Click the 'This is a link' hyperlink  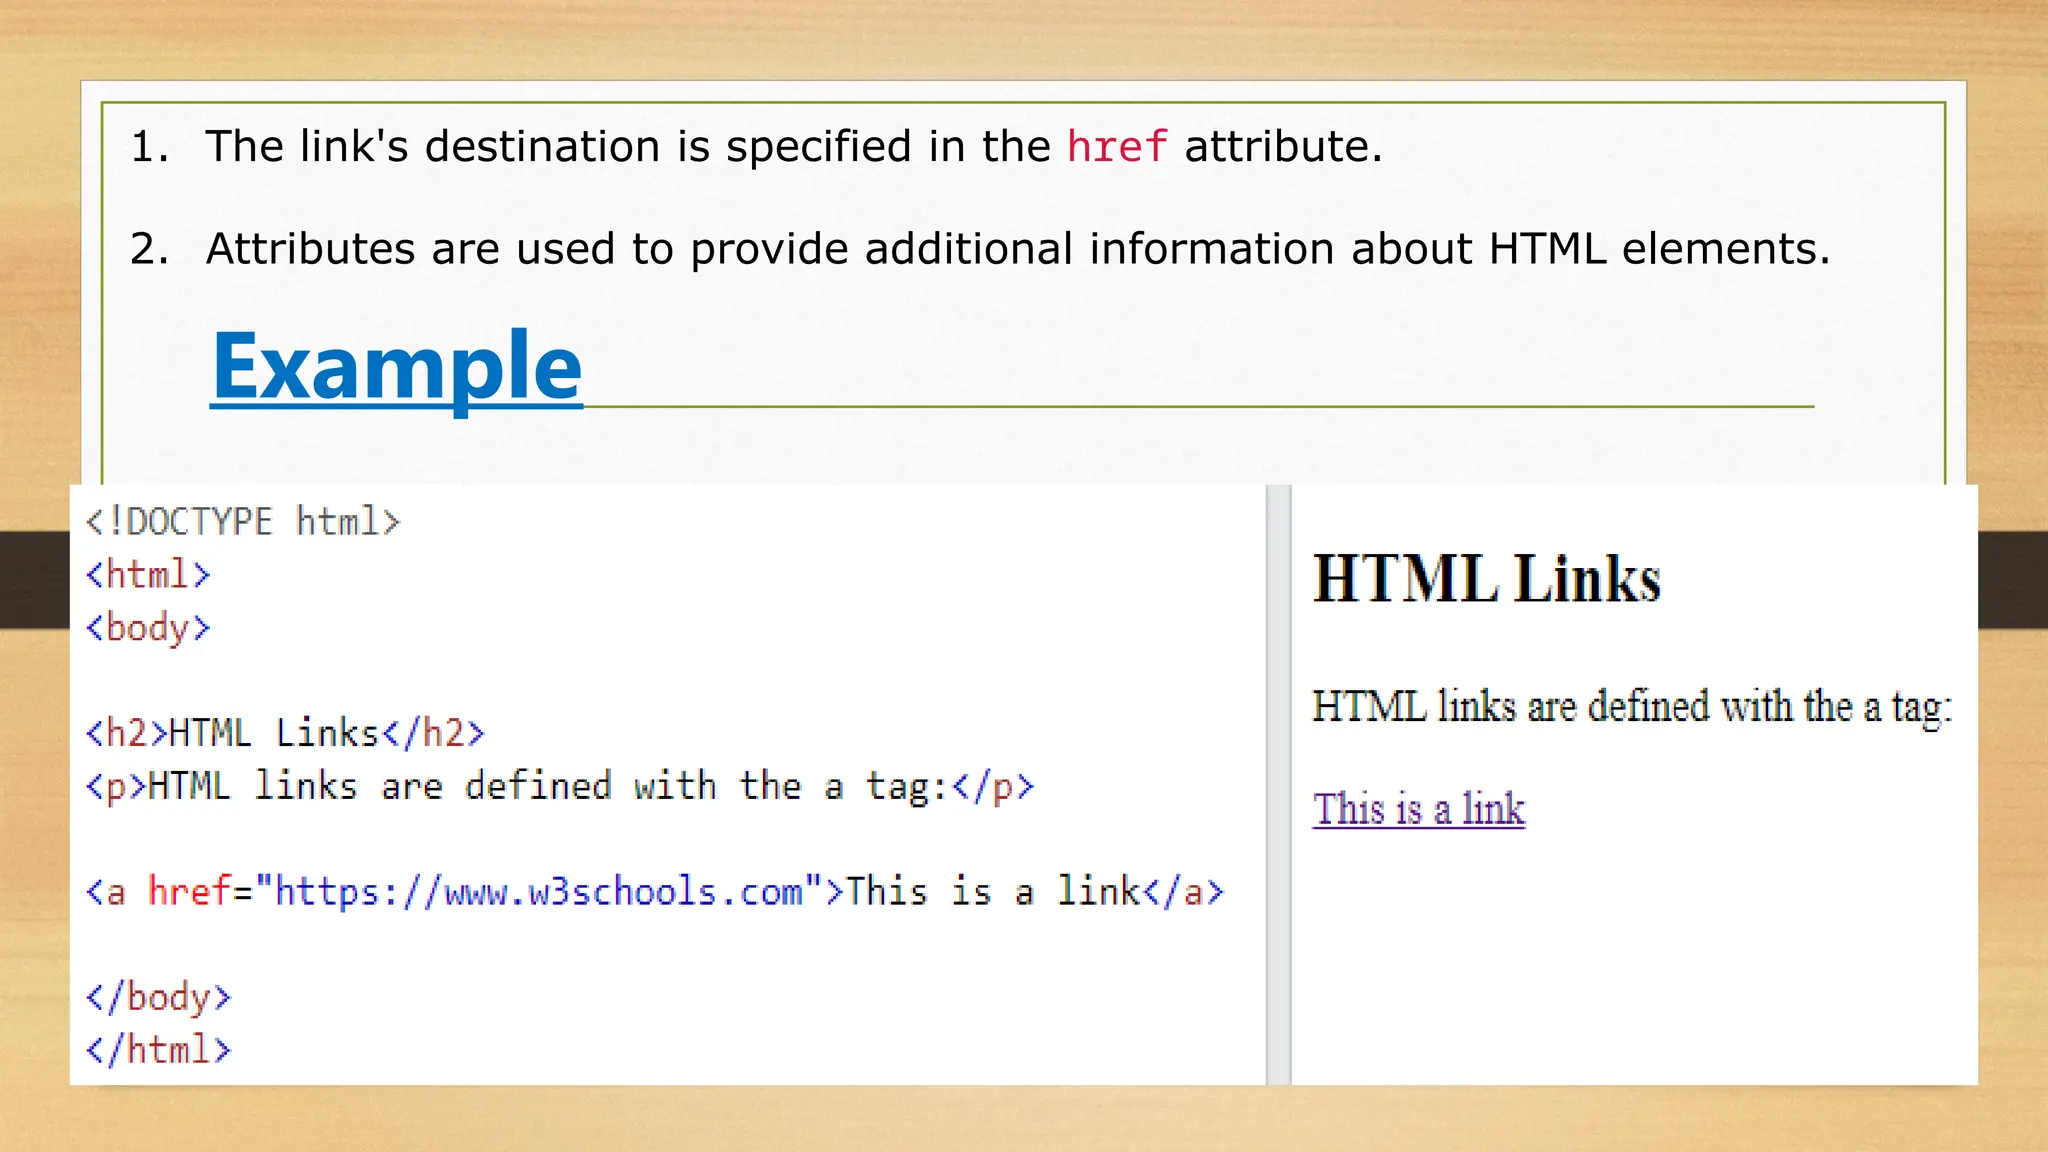click(x=1419, y=809)
